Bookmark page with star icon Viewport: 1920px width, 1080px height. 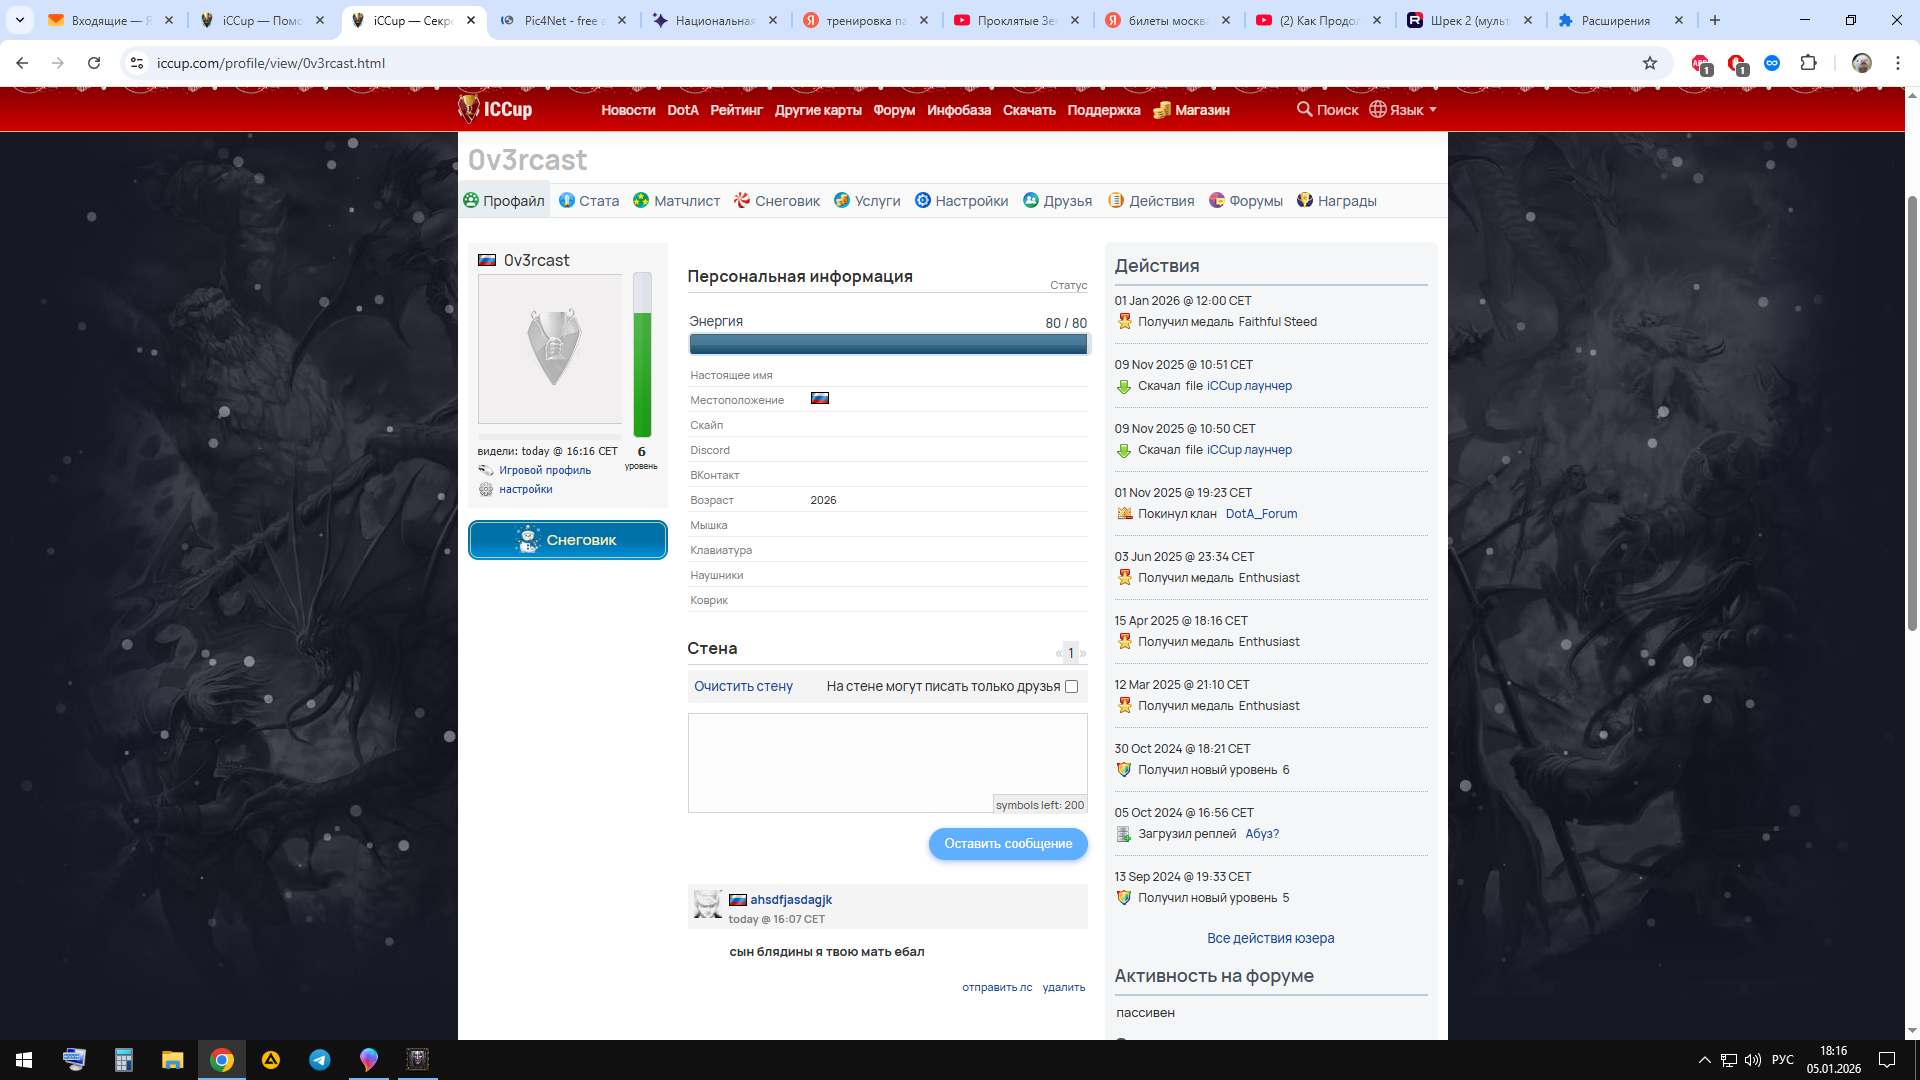click(x=1650, y=63)
